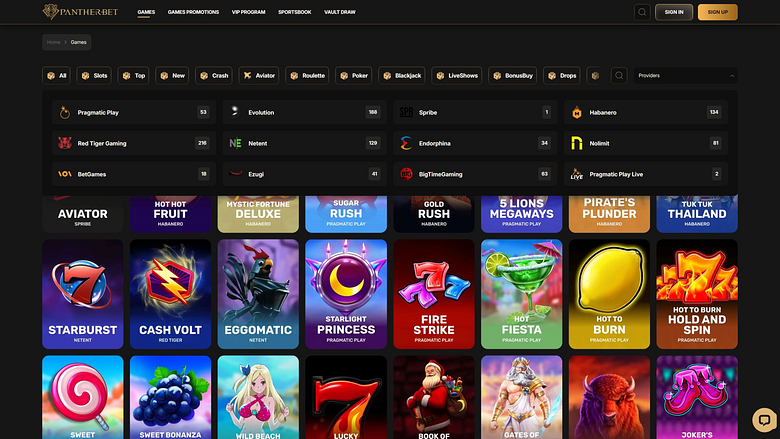Click the BigTimeGaming provider logo

pyautogui.click(x=406, y=174)
